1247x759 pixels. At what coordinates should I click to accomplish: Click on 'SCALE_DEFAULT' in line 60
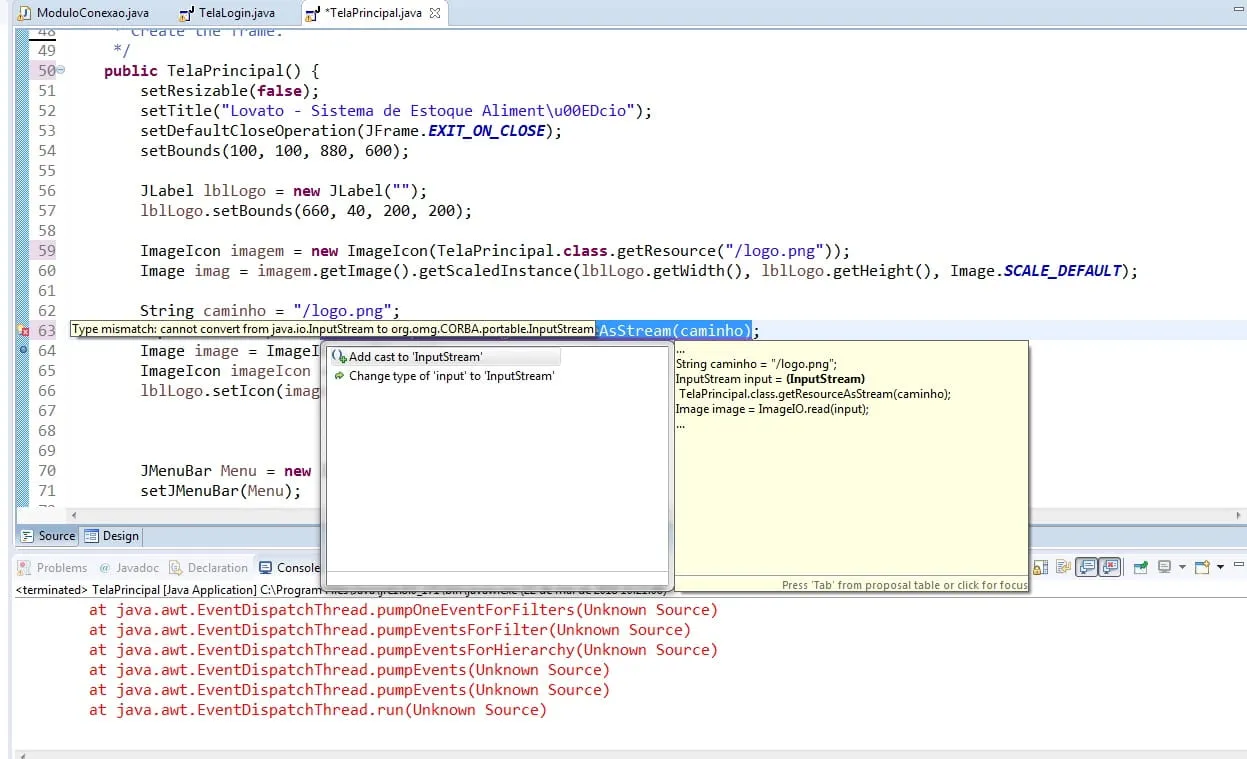coord(1063,271)
